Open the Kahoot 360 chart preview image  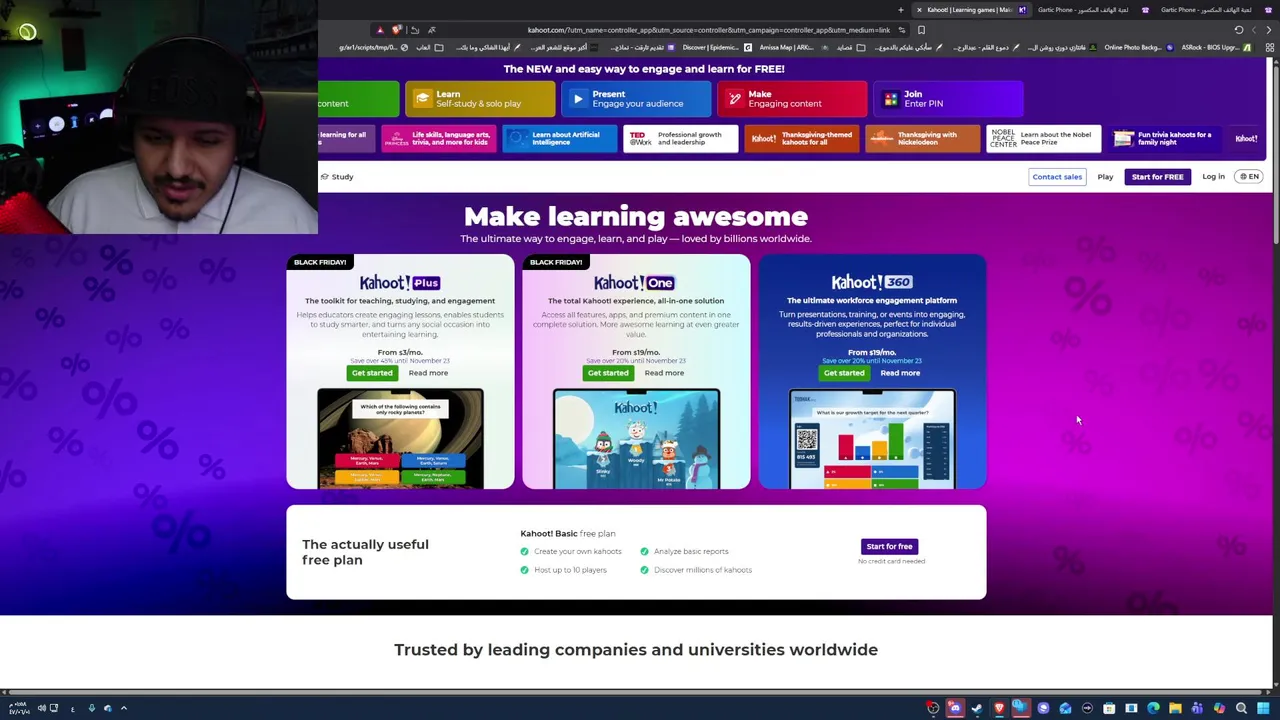872,439
